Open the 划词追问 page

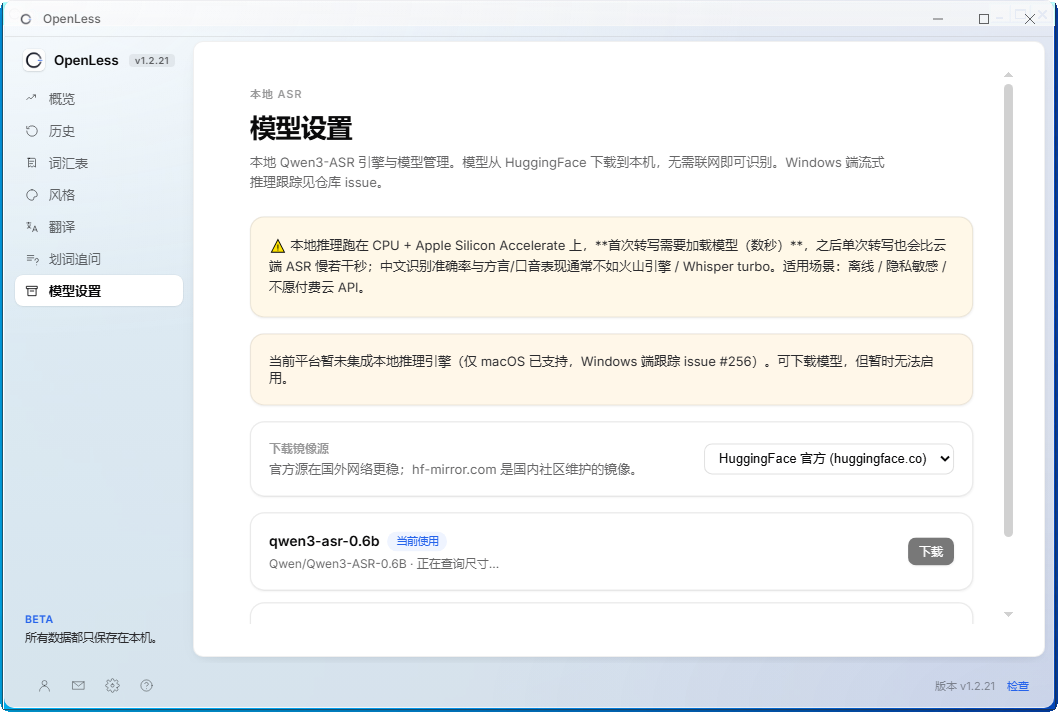pyautogui.click(x=99, y=259)
